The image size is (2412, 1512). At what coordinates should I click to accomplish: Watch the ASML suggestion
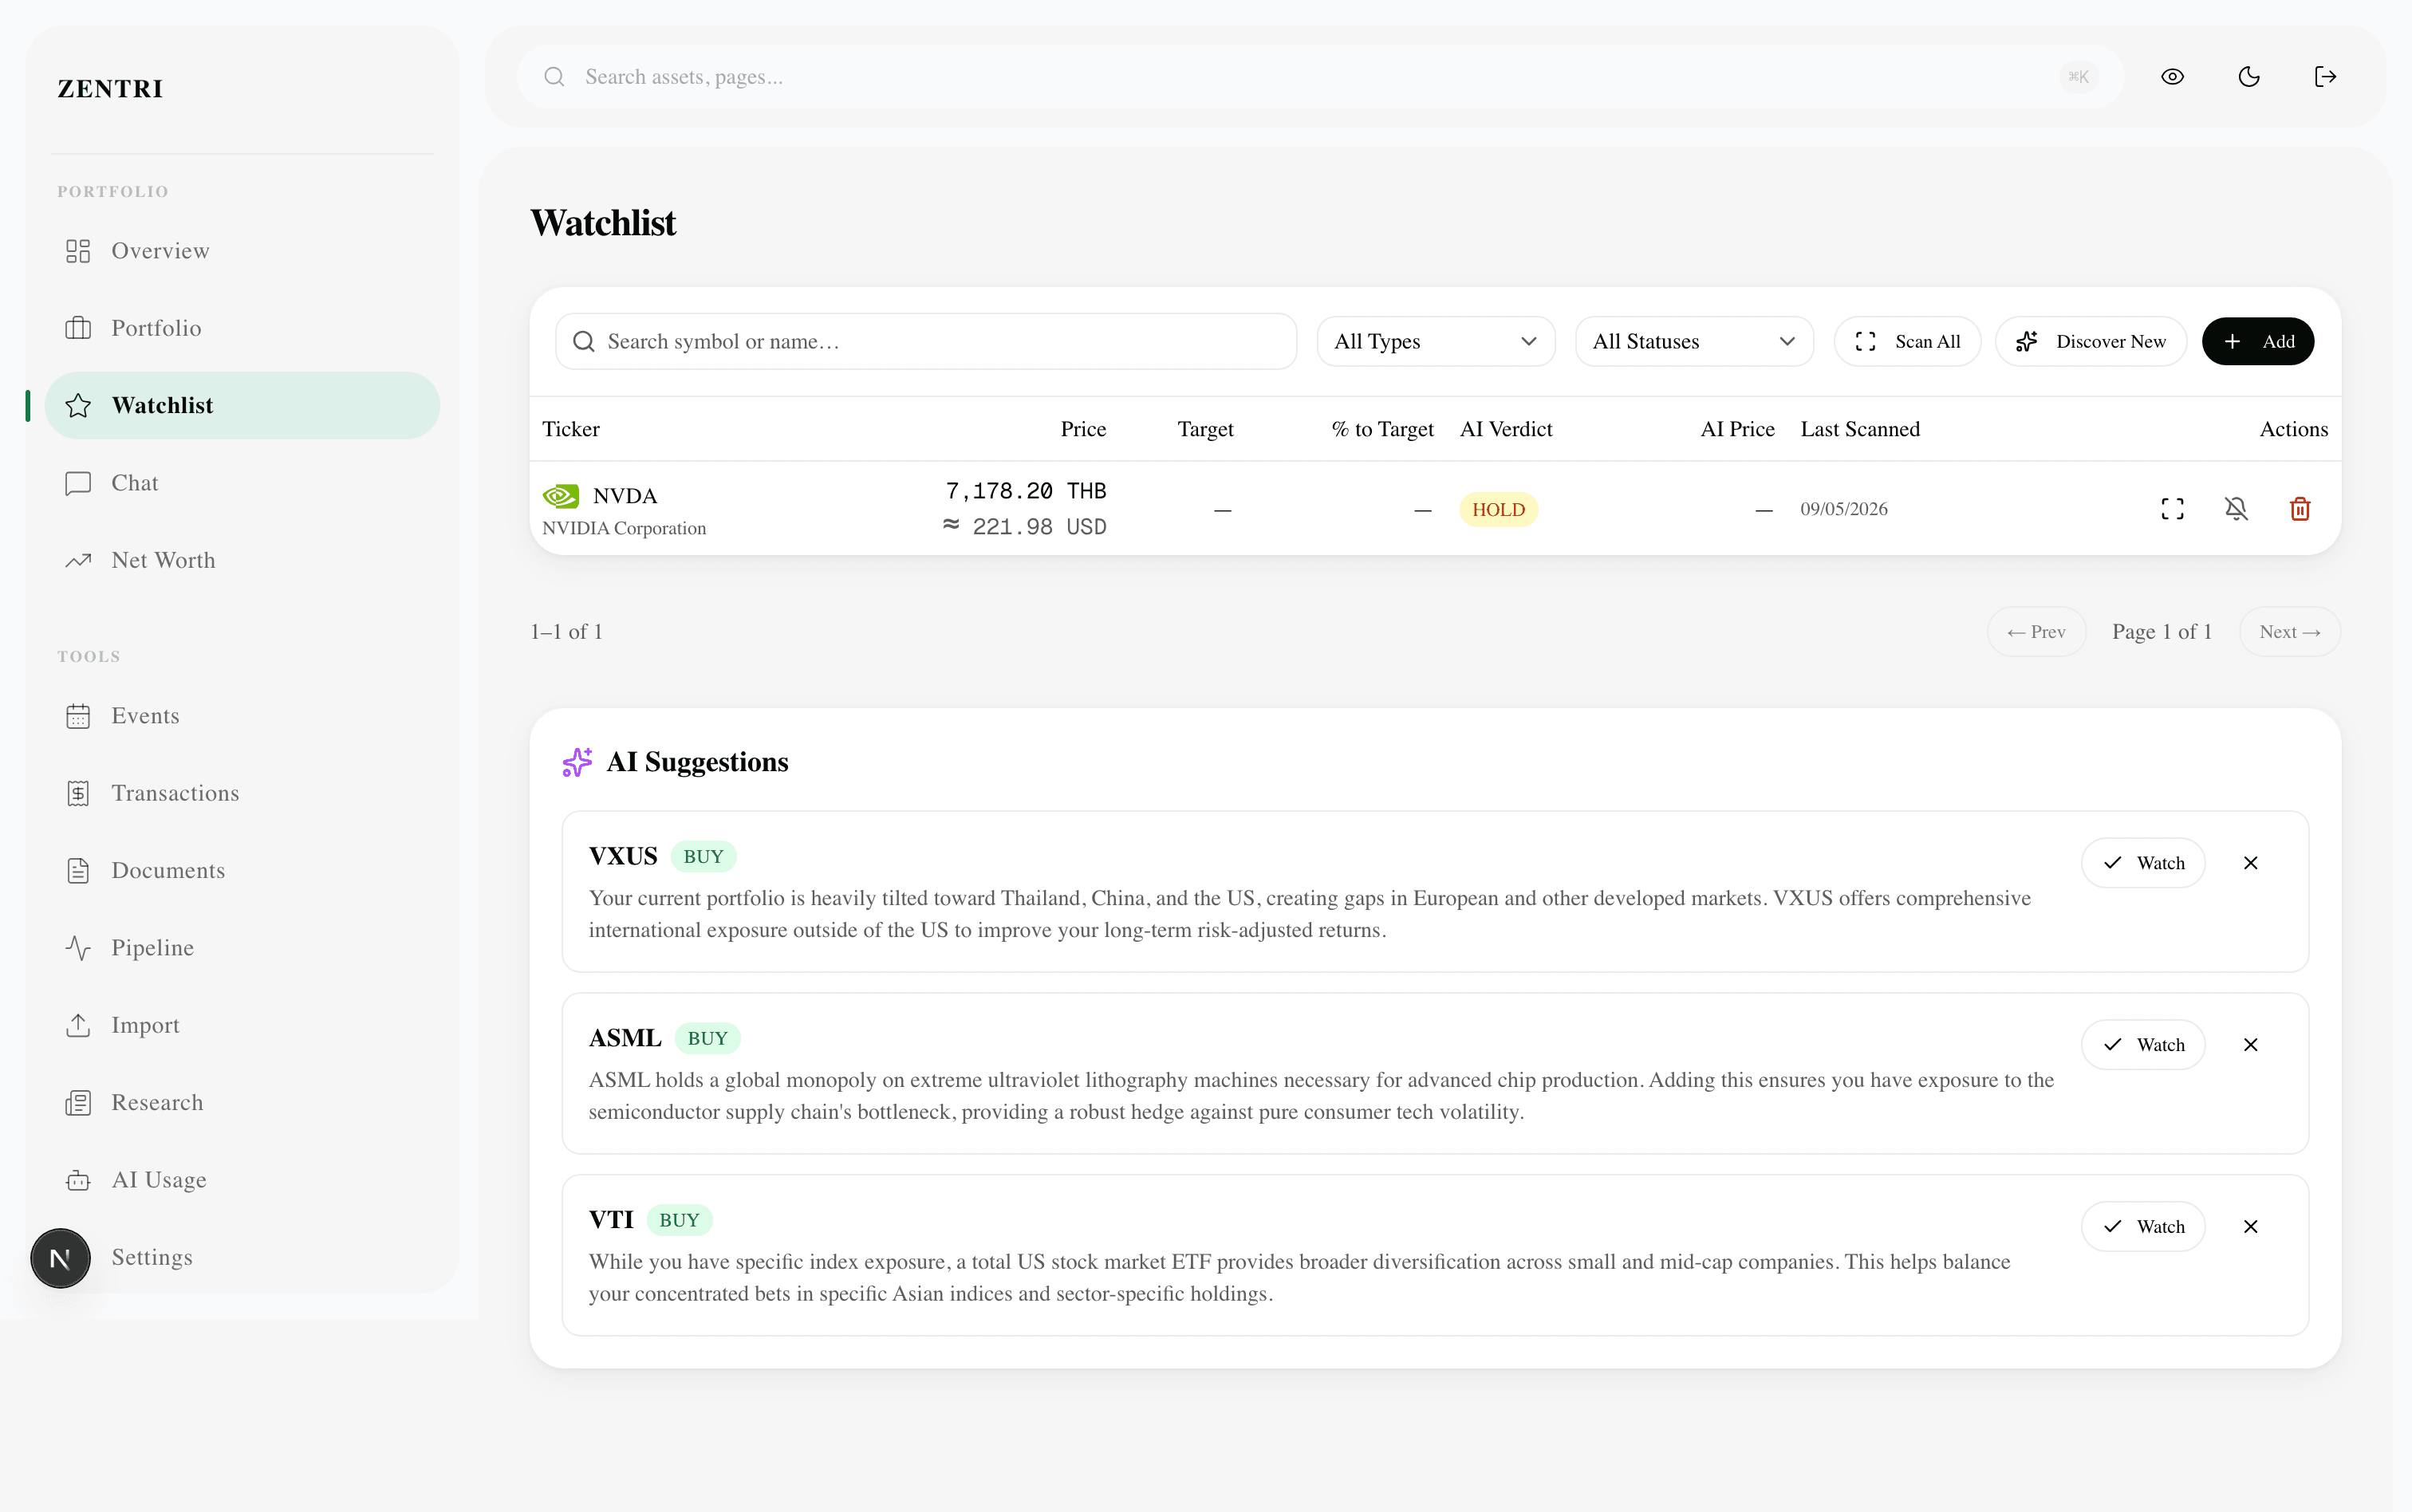2143,1045
